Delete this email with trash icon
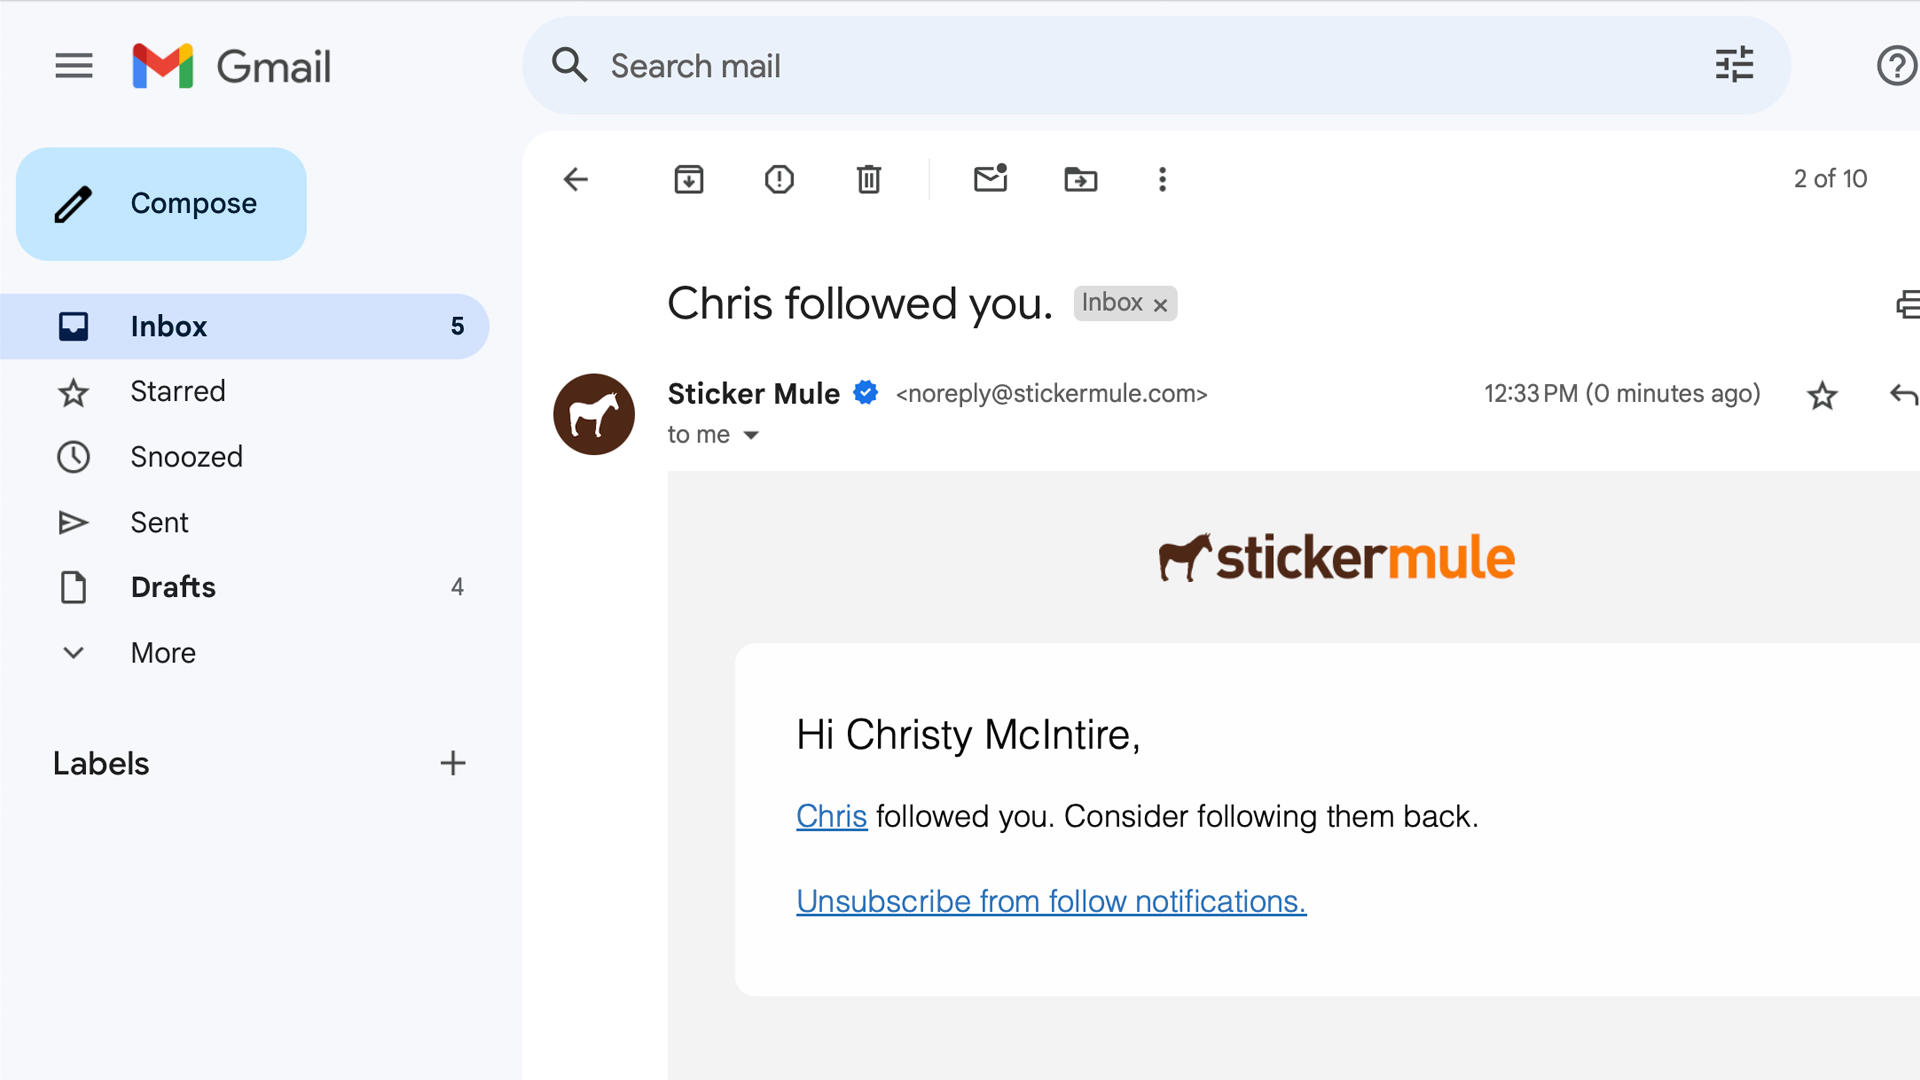 pos(869,180)
